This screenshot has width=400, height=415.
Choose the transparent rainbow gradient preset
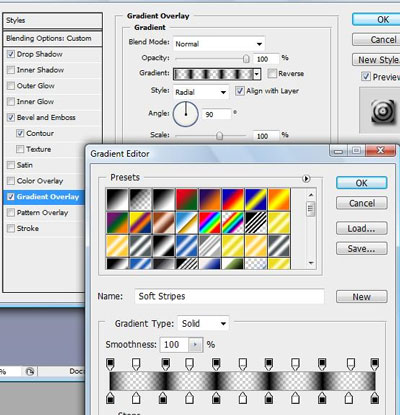(x=233, y=223)
